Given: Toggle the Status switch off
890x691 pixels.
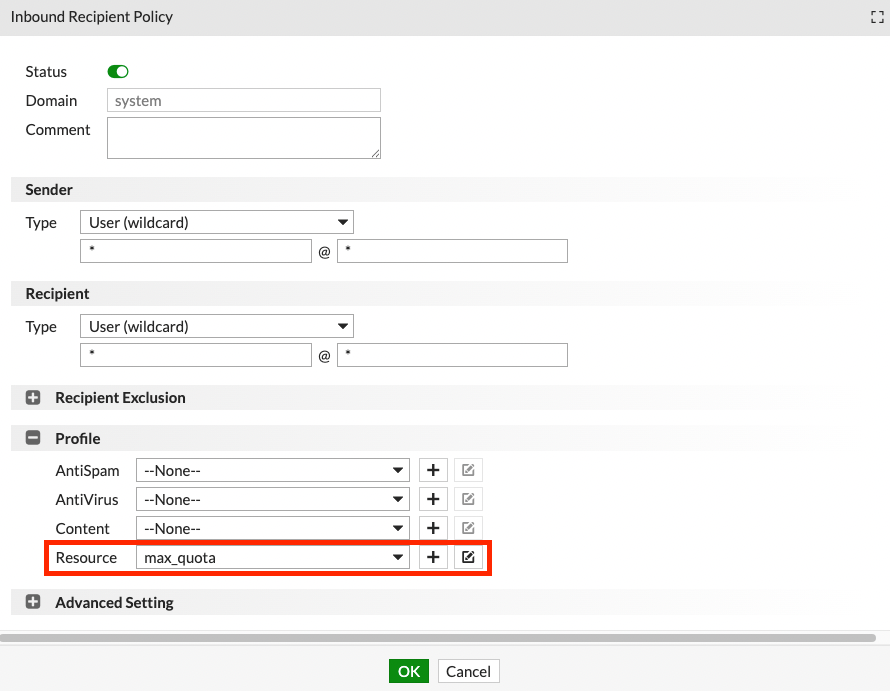Looking at the screenshot, I should (118, 72).
